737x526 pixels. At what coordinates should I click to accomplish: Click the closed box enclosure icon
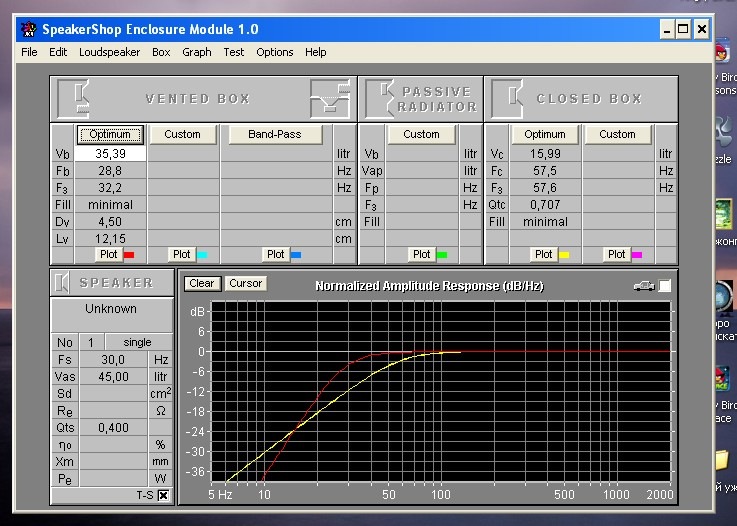pyautogui.click(x=508, y=99)
